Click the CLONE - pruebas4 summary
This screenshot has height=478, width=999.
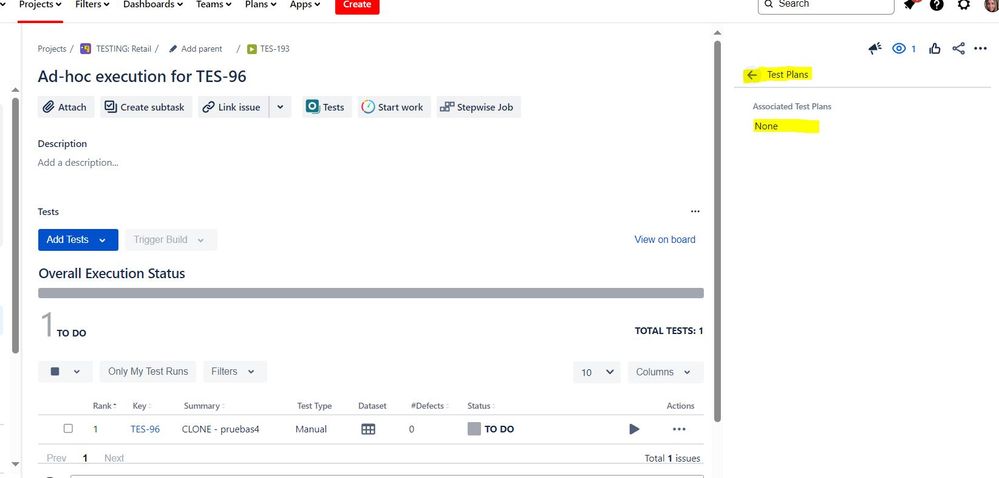point(221,430)
